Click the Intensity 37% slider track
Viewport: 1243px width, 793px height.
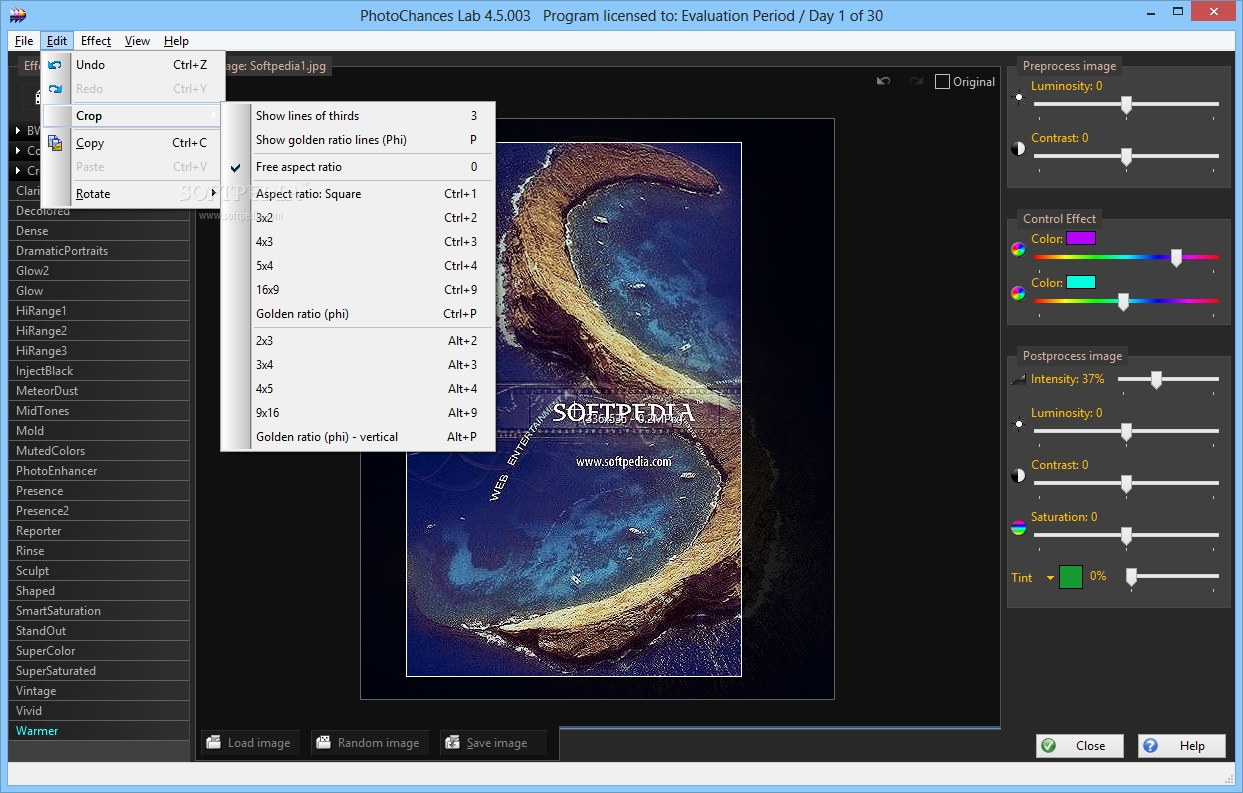(1168, 380)
